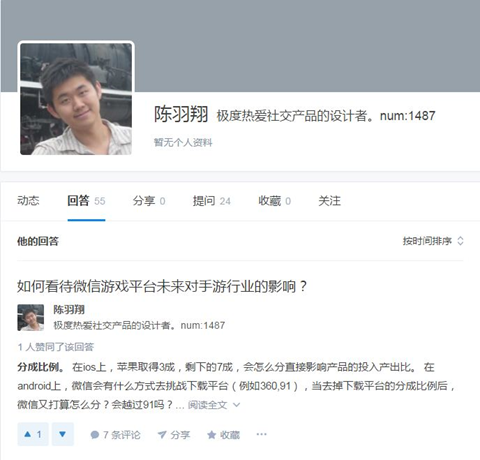
Task: Open the question about 微信游戏平台
Action: pos(162,286)
